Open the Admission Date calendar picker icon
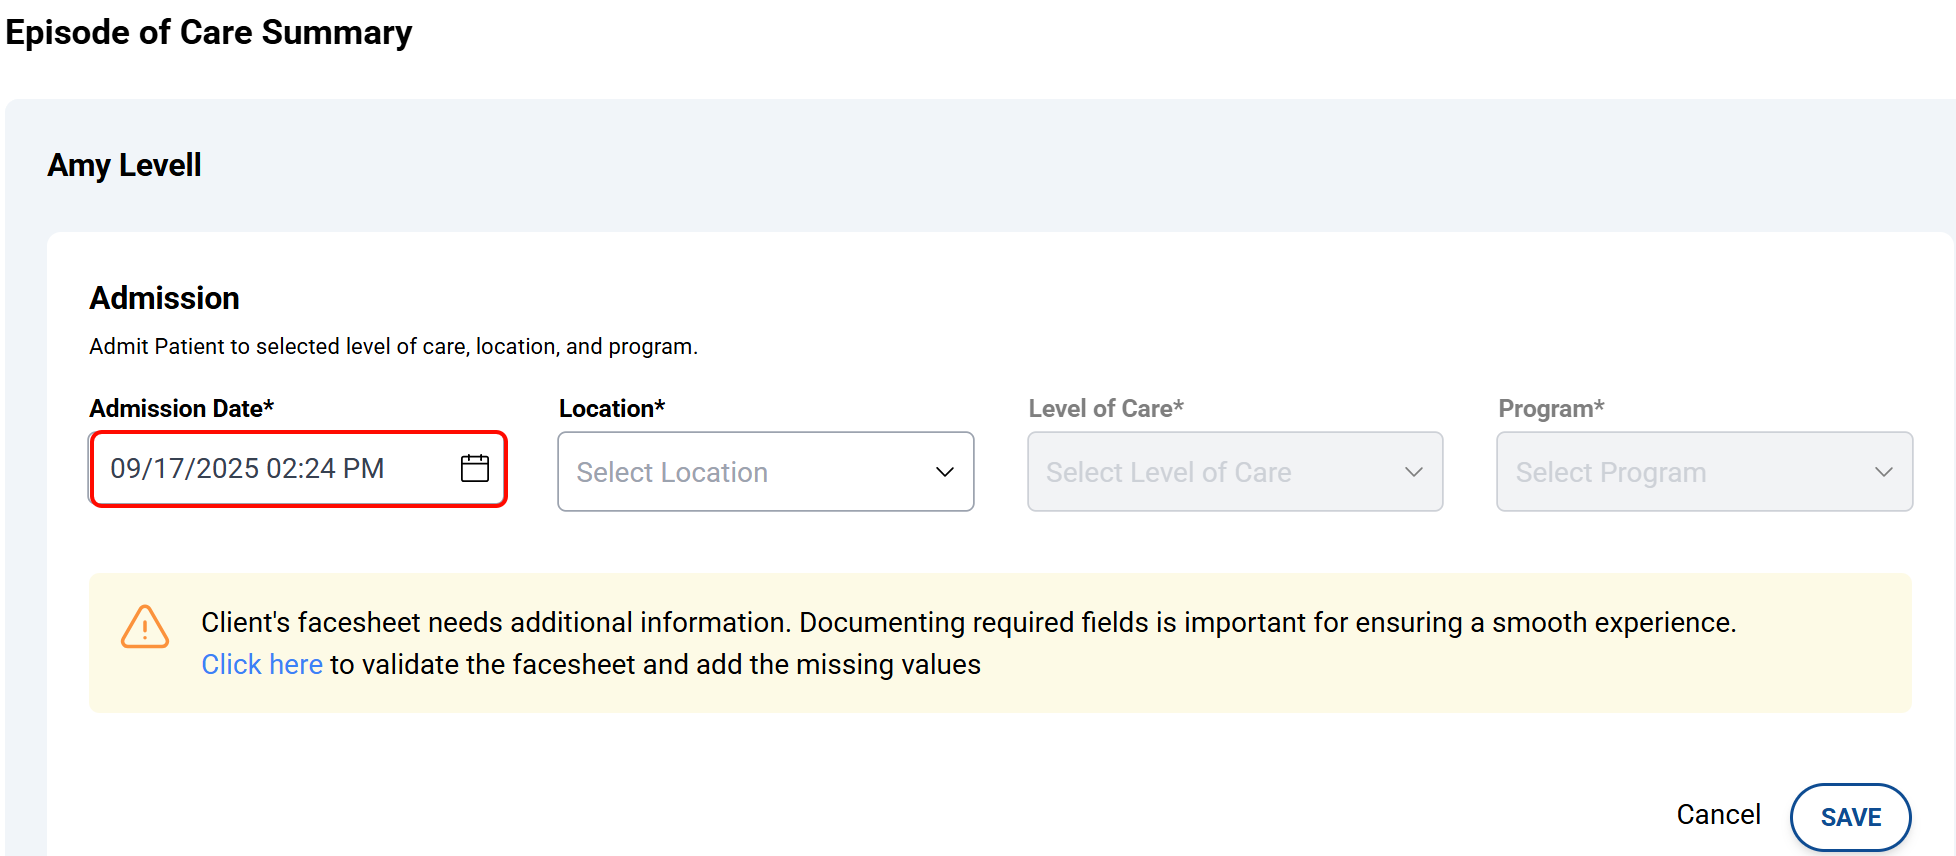The height and width of the screenshot is (856, 1956). (x=474, y=468)
